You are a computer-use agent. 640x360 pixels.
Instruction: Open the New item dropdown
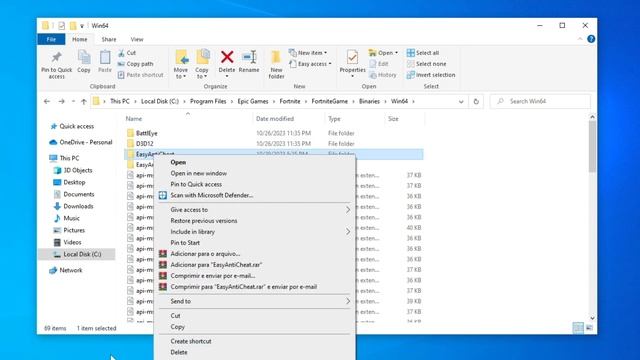[x=308, y=53]
